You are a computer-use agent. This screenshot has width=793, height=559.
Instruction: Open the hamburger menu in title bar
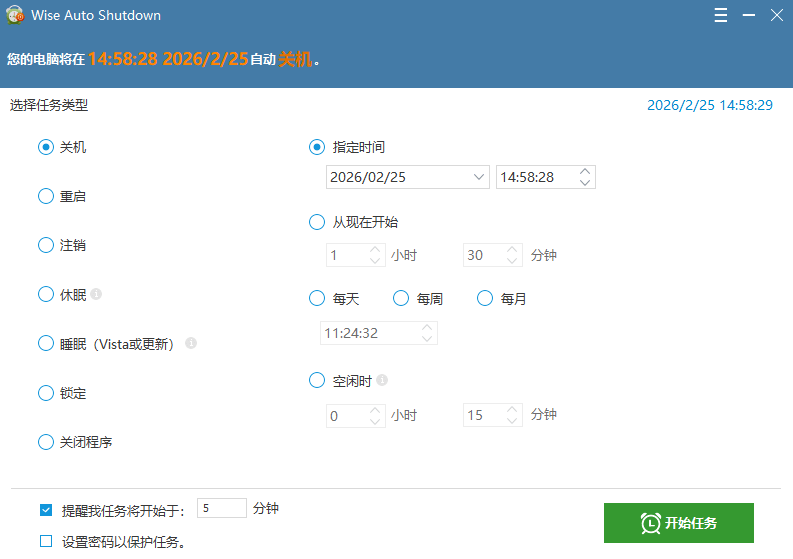(721, 16)
